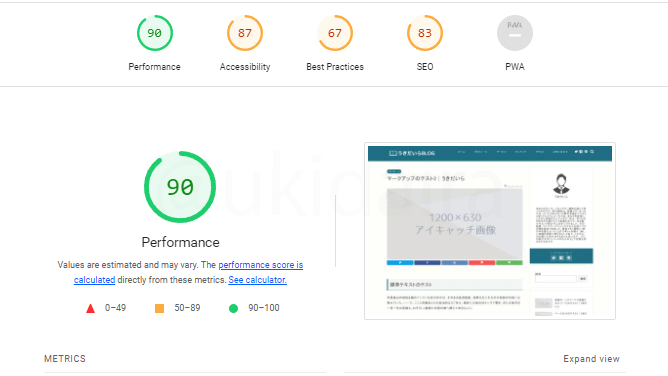This screenshot has height=376, width=668.
Task: Click the Best Practices label
Action: (x=335, y=67)
